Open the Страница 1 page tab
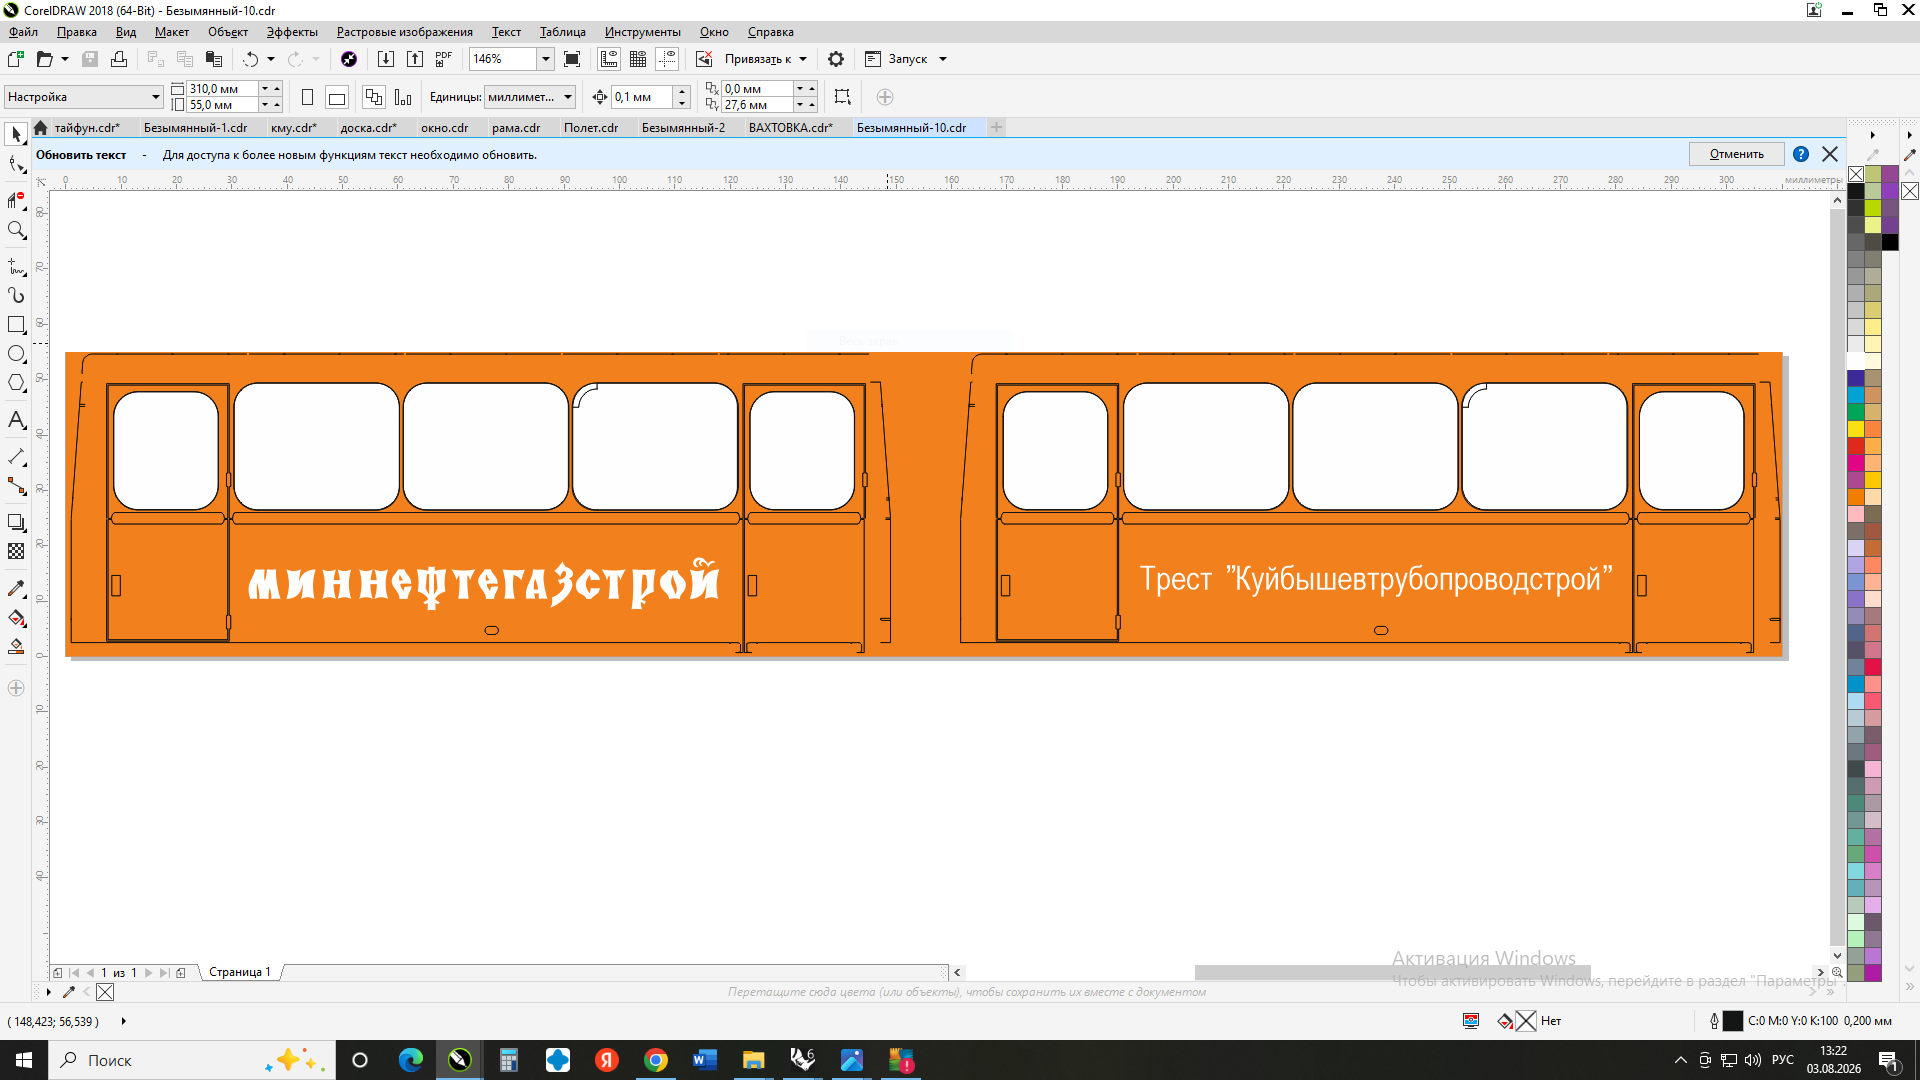The height and width of the screenshot is (1080, 1920). [240, 972]
